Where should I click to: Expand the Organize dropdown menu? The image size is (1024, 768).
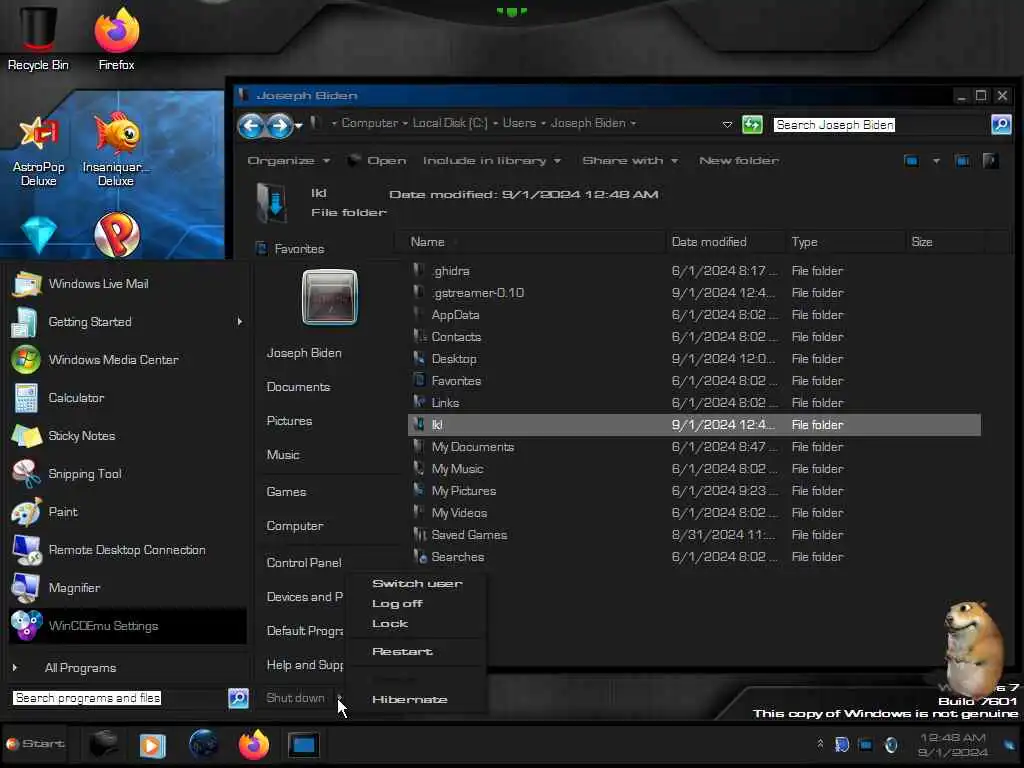(x=289, y=161)
